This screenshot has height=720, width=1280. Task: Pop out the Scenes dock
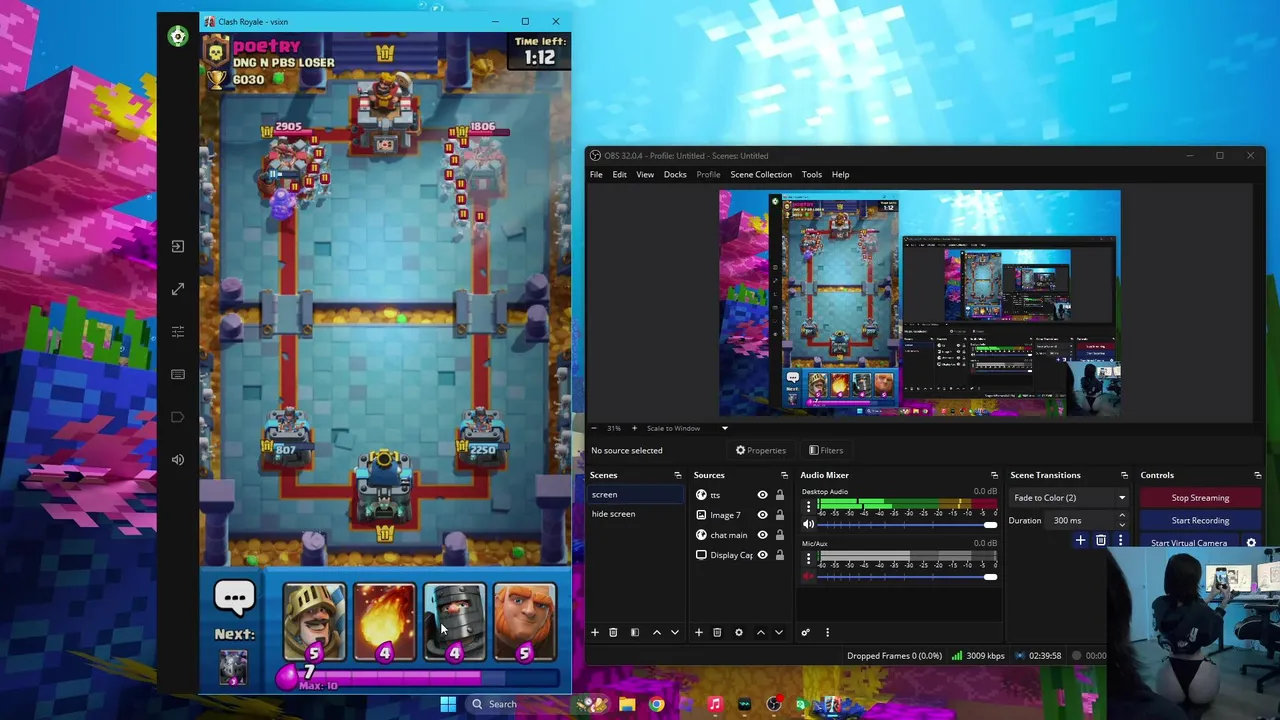point(677,475)
